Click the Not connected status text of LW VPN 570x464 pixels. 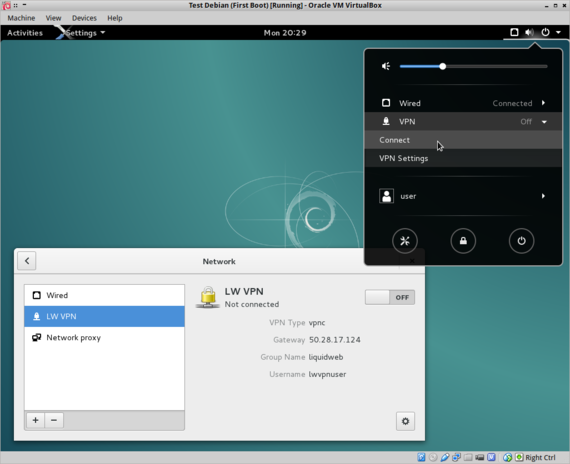coord(252,304)
